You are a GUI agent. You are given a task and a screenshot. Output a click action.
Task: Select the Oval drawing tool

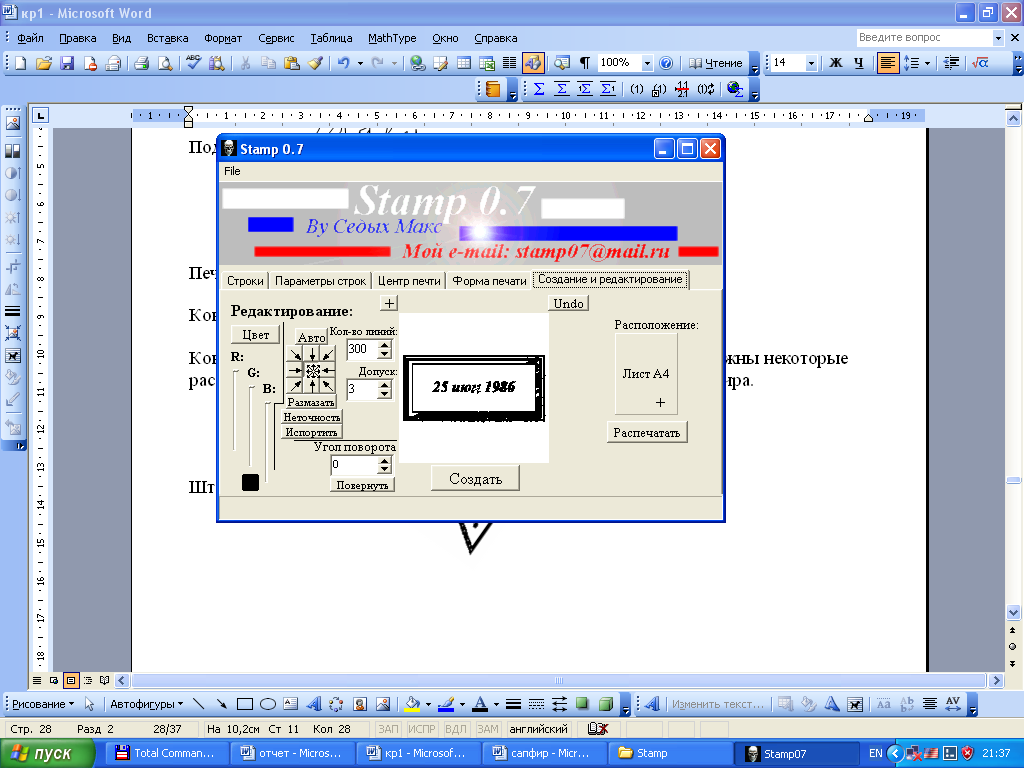[268, 704]
